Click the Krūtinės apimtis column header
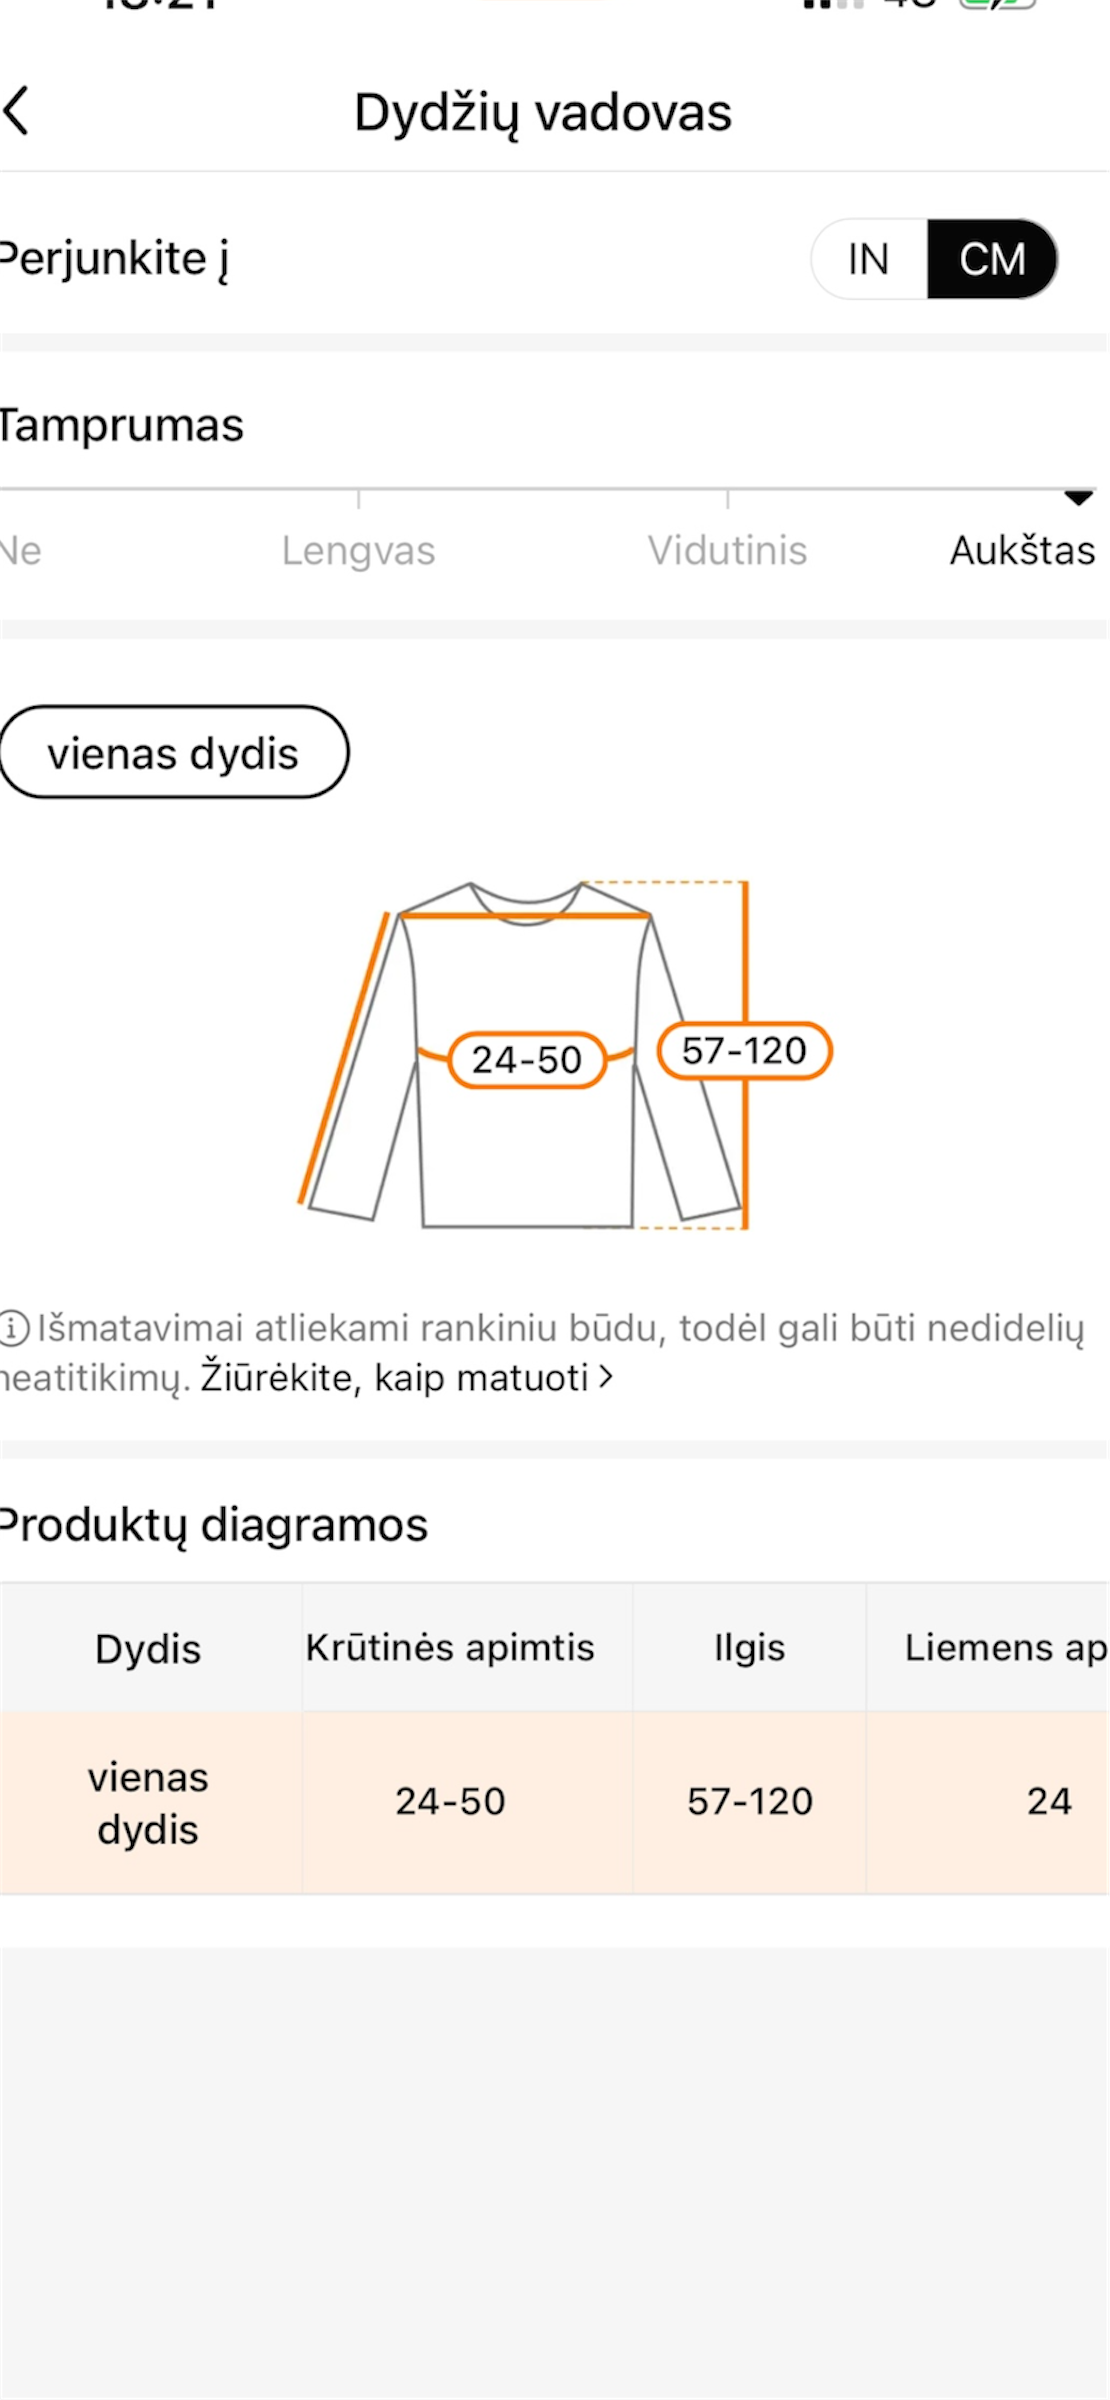This screenshot has height=2400, width=1110. pyautogui.click(x=449, y=1647)
